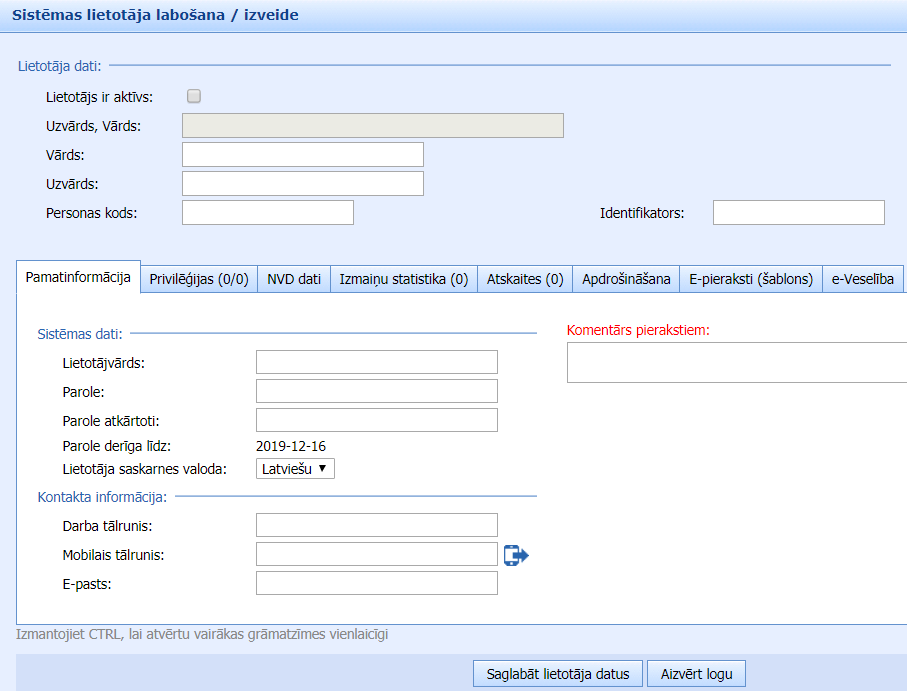This screenshot has height=691, width=907.
Task: Click the 'Komentārs pierakstiem' text area
Action: (x=737, y=362)
